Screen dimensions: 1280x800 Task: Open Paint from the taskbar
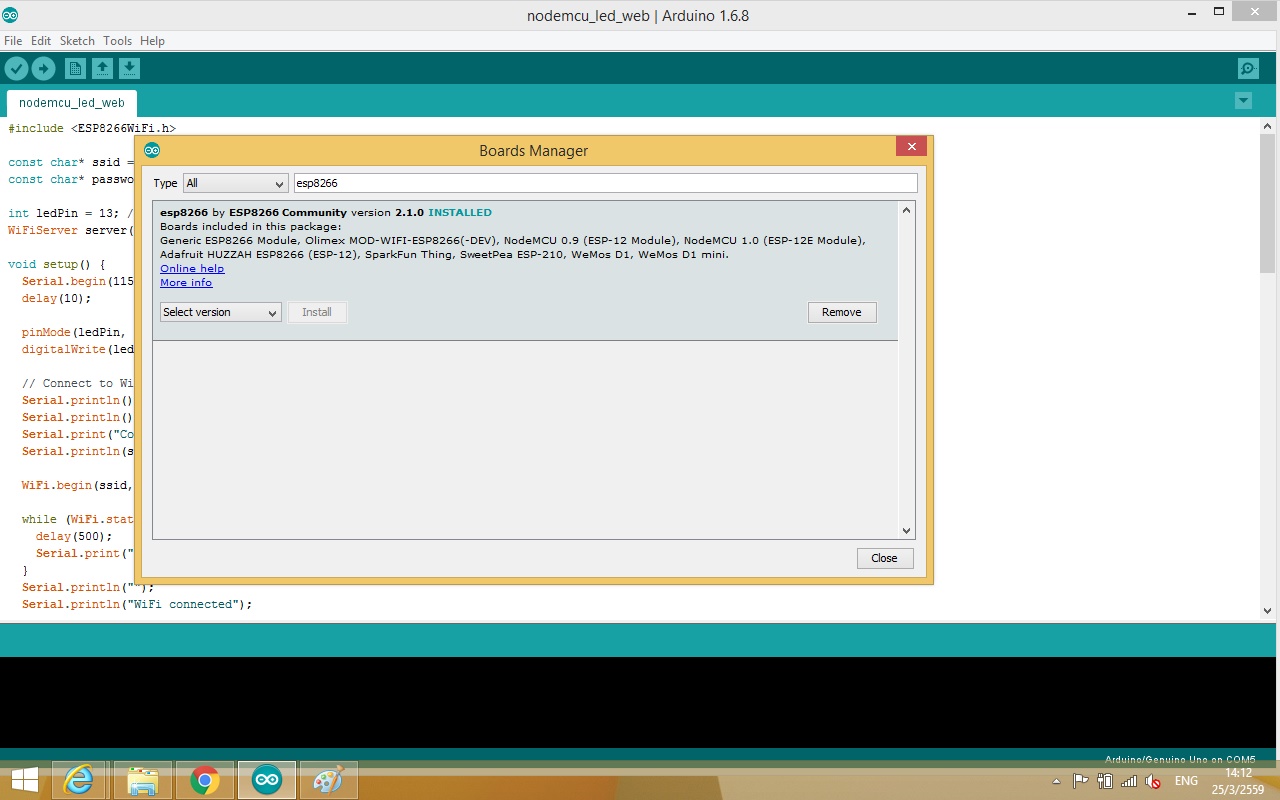click(329, 780)
